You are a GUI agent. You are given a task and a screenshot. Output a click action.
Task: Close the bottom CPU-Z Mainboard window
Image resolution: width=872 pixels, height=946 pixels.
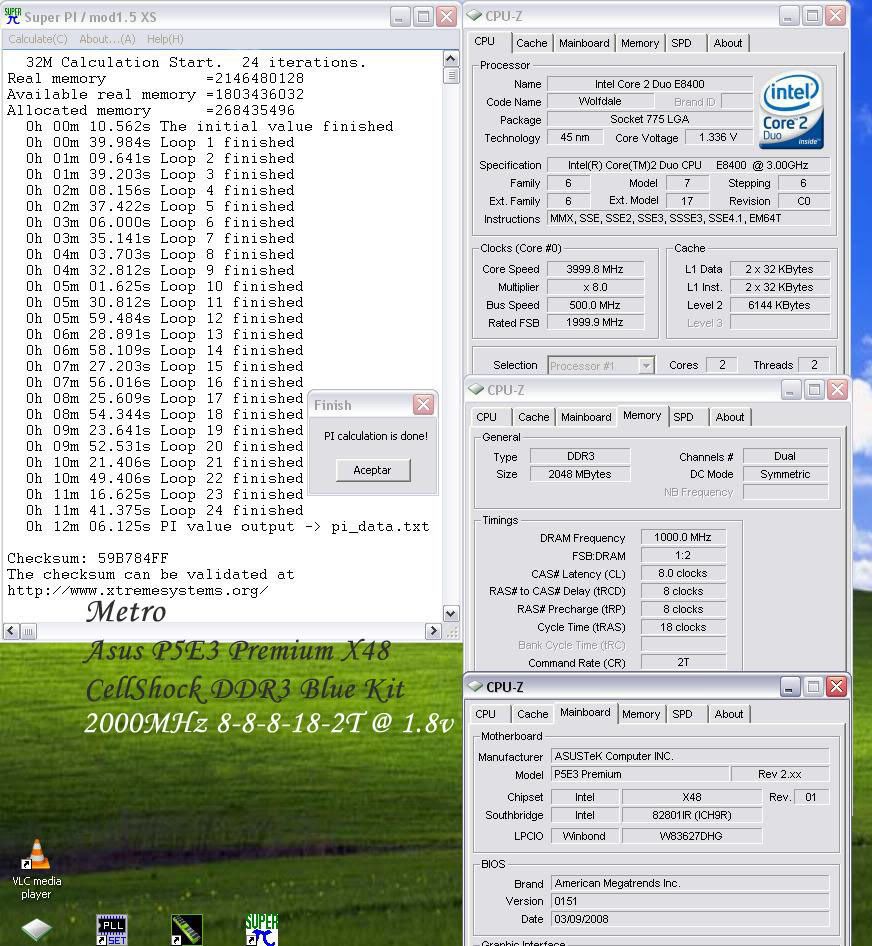[836, 687]
